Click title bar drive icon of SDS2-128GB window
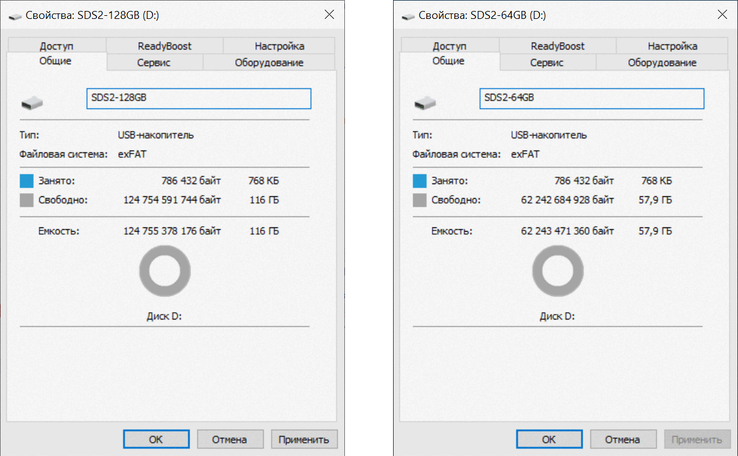The height and width of the screenshot is (456, 738). click(x=15, y=16)
